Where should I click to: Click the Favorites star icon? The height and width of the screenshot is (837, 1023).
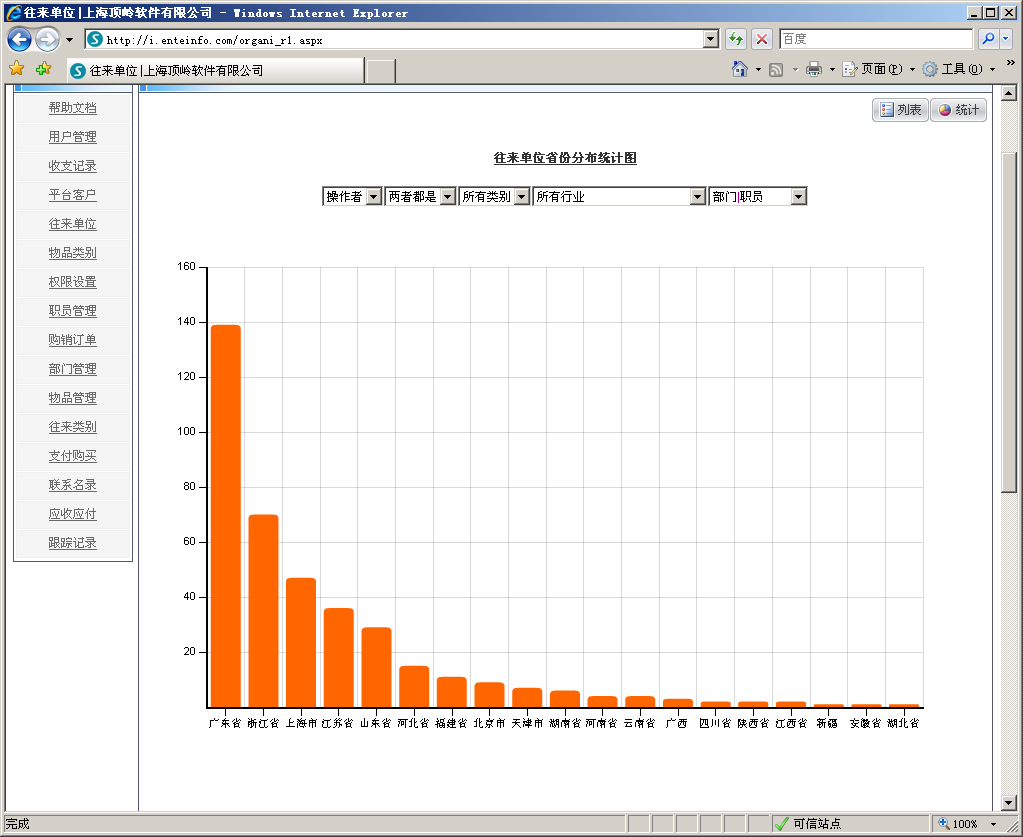pyautogui.click(x=16, y=69)
